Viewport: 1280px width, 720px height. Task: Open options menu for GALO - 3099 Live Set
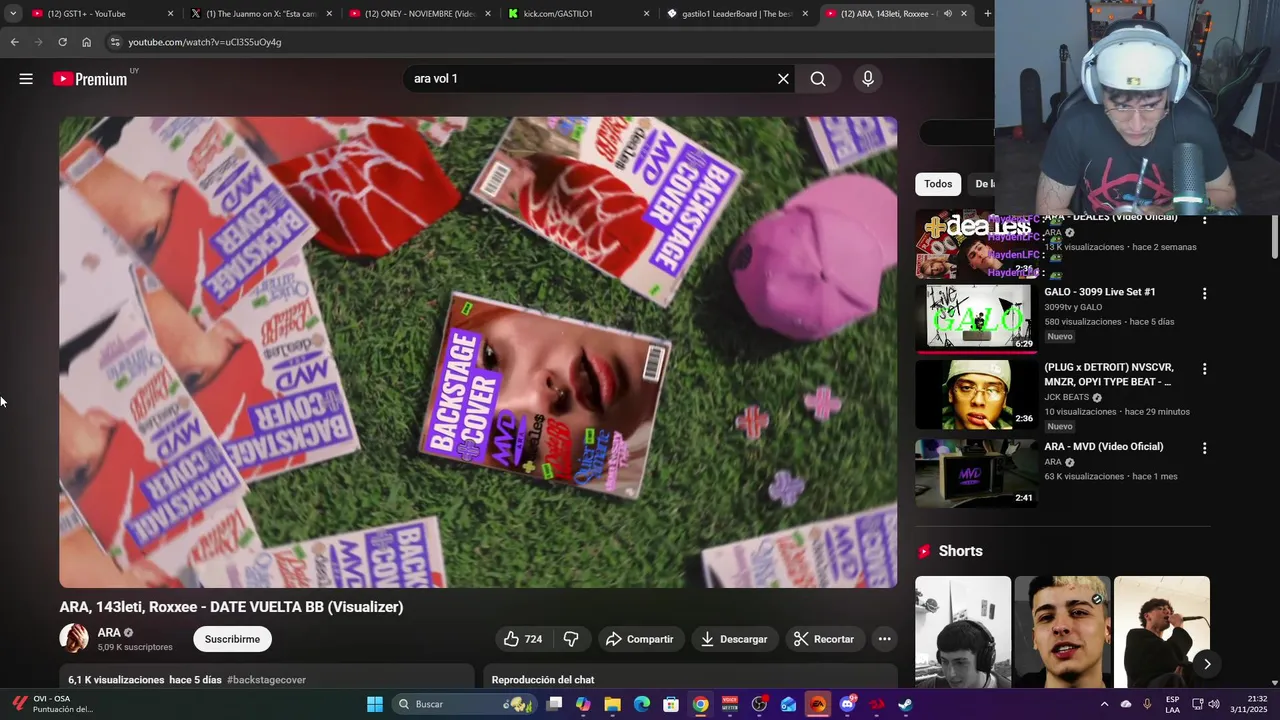1204,294
